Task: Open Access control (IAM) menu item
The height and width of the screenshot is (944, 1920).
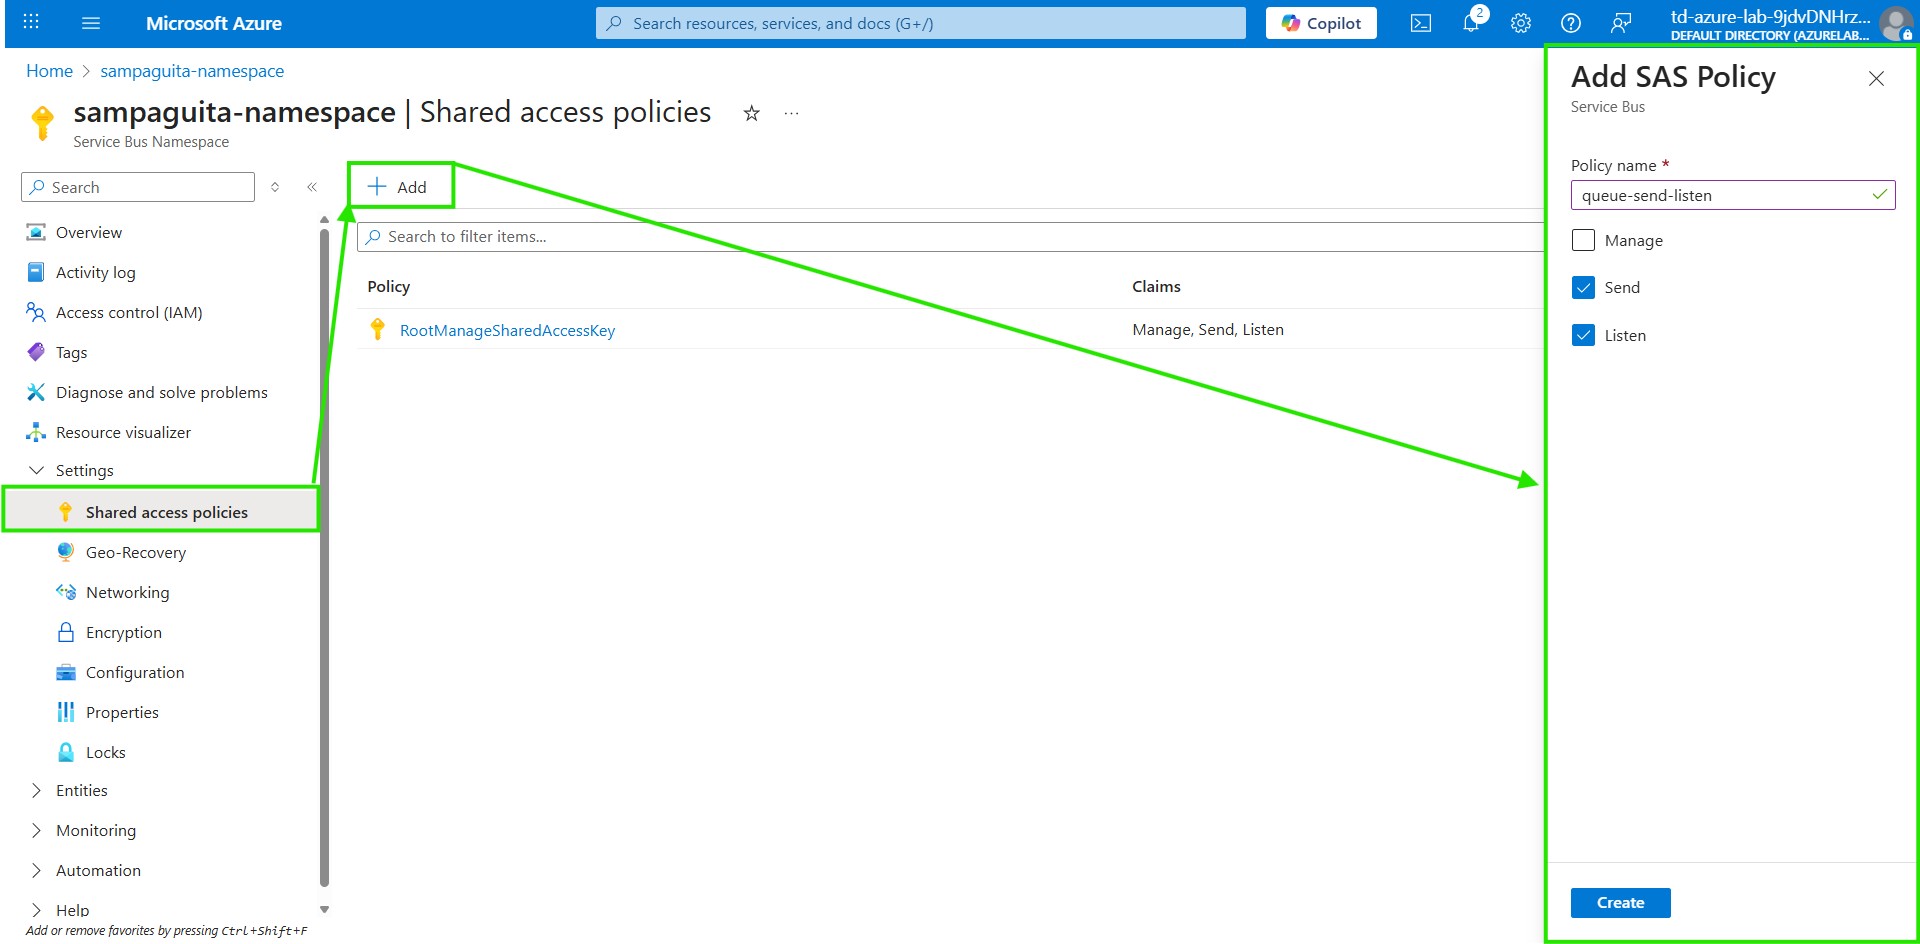Action: coord(128,312)
